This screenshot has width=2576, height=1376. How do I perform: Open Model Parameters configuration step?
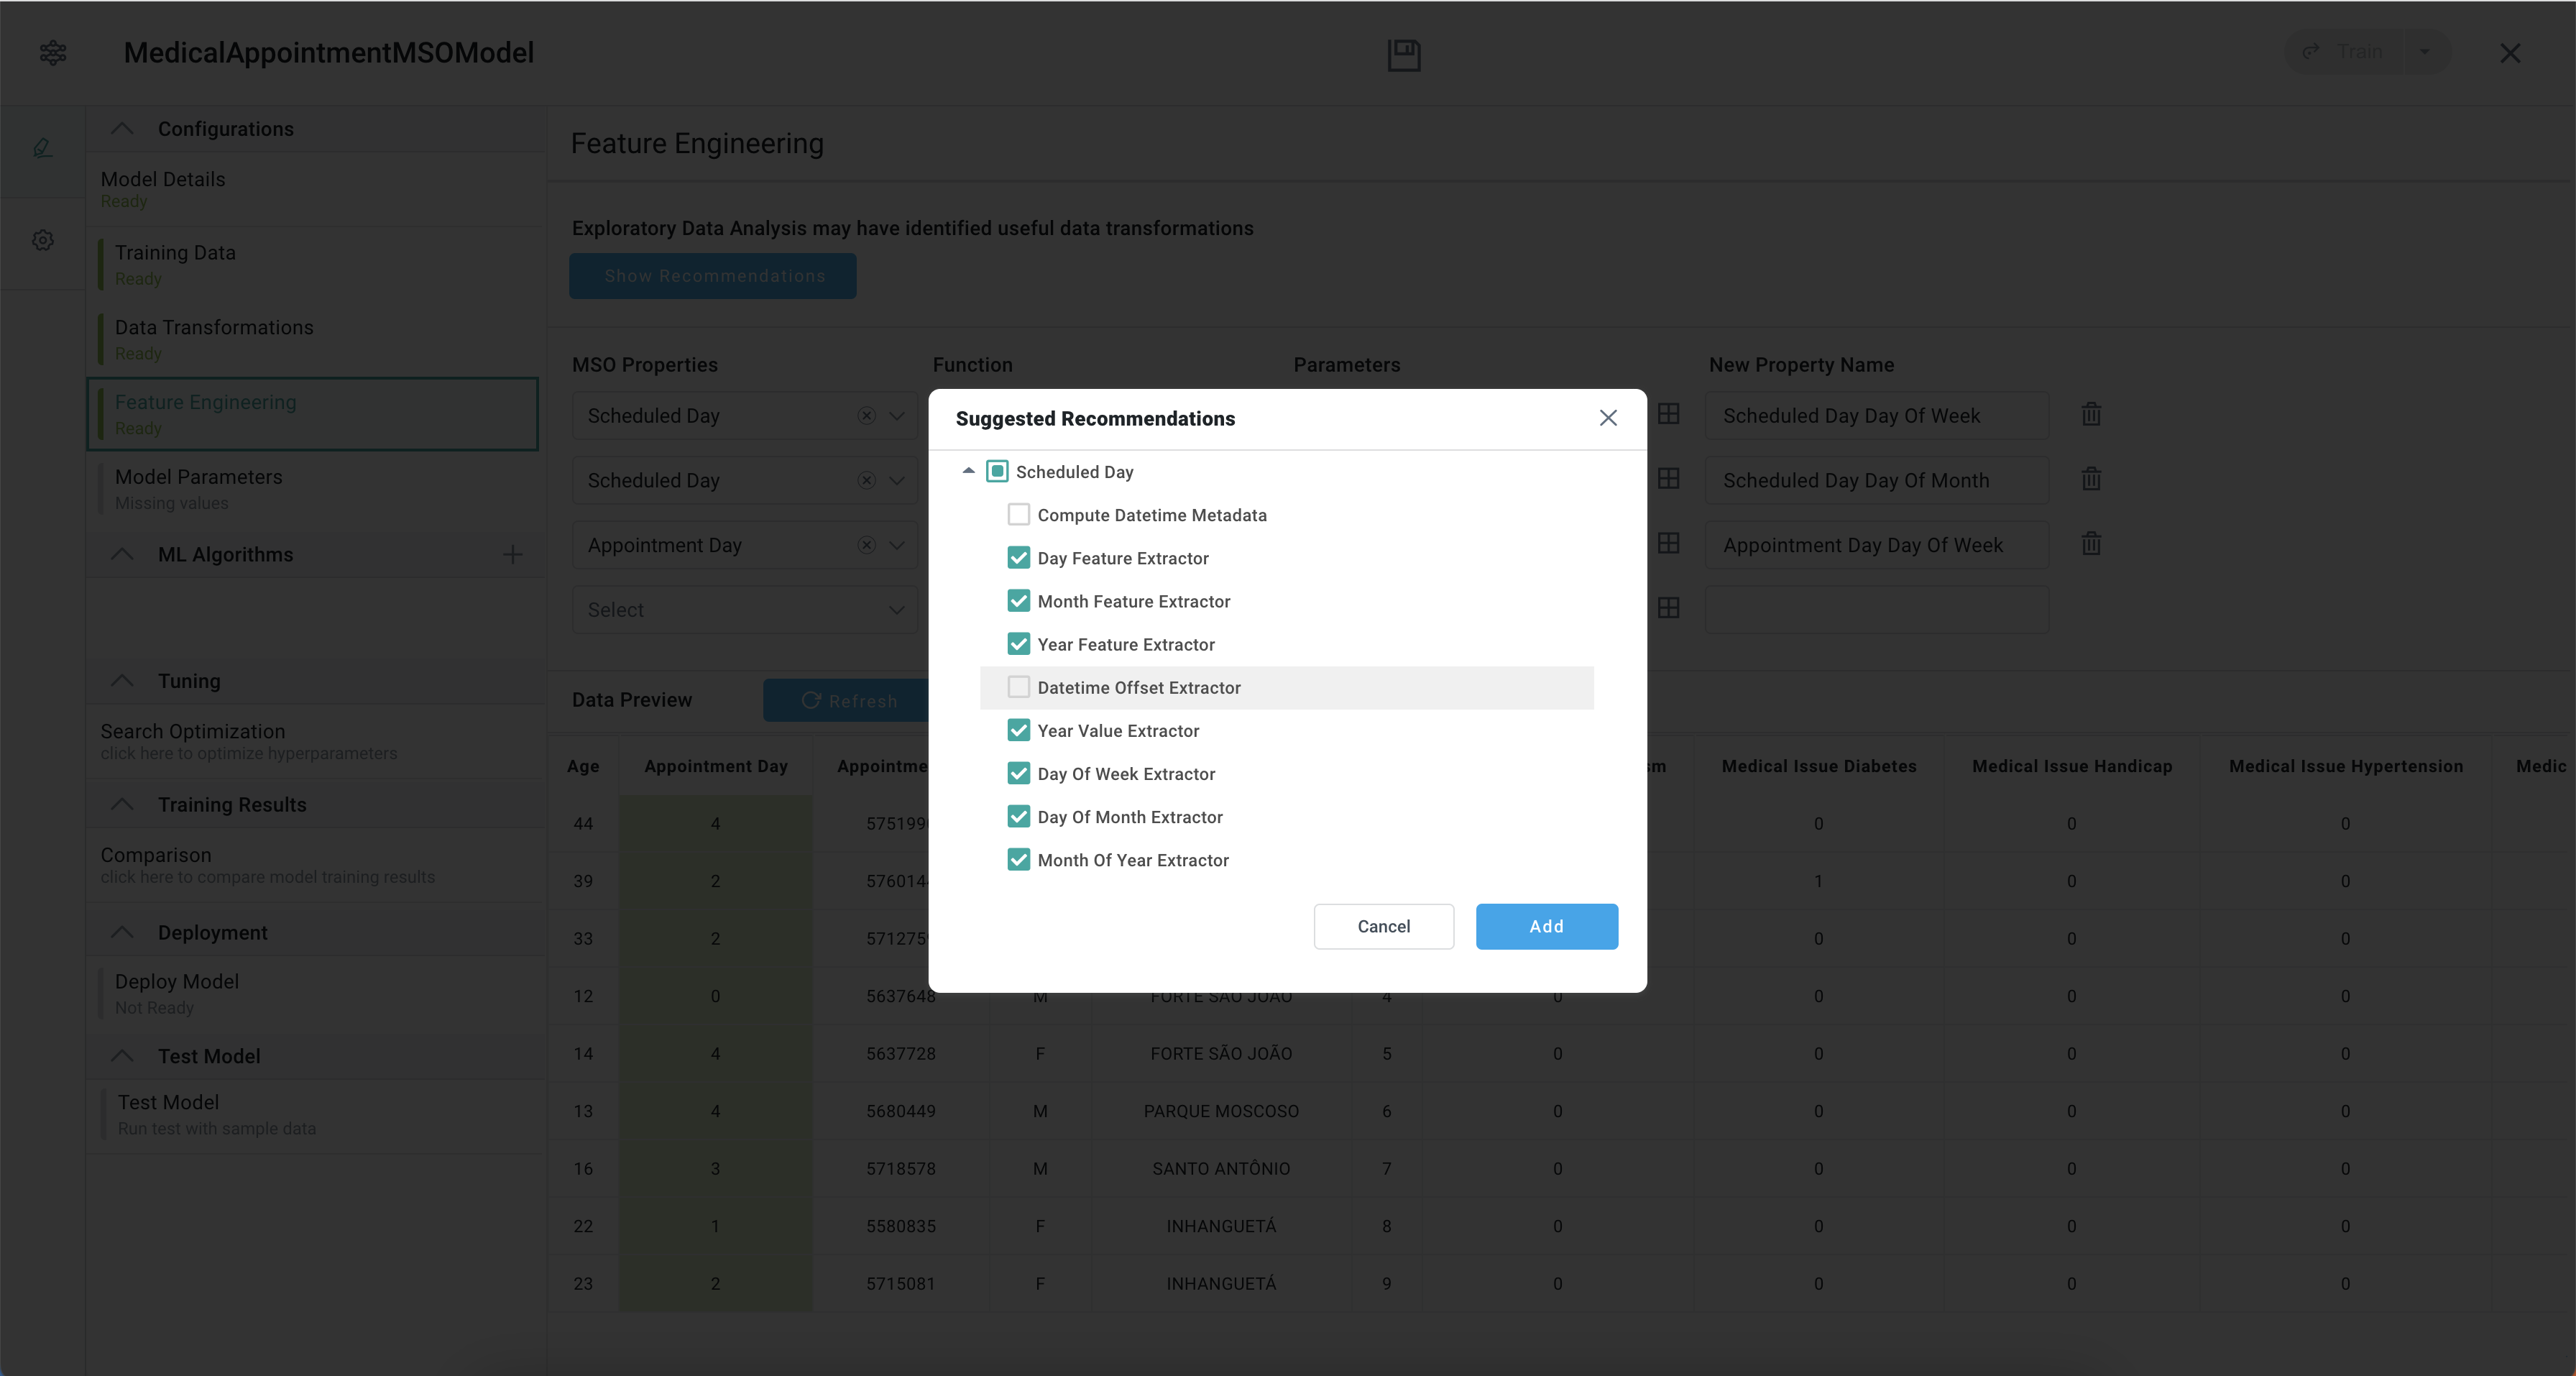(x=199, y=488)
